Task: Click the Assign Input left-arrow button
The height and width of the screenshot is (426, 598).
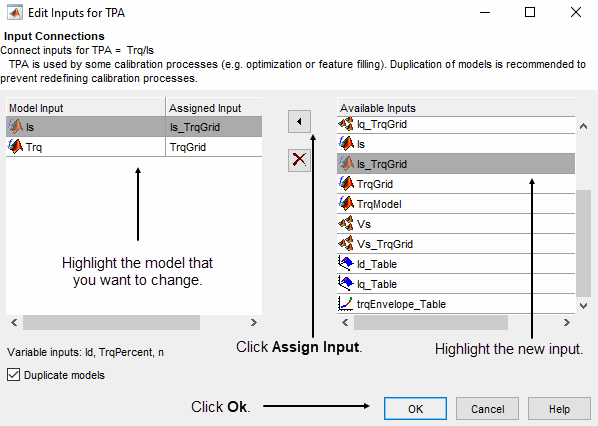Action: pyautogui.click(x=299, y=122)
